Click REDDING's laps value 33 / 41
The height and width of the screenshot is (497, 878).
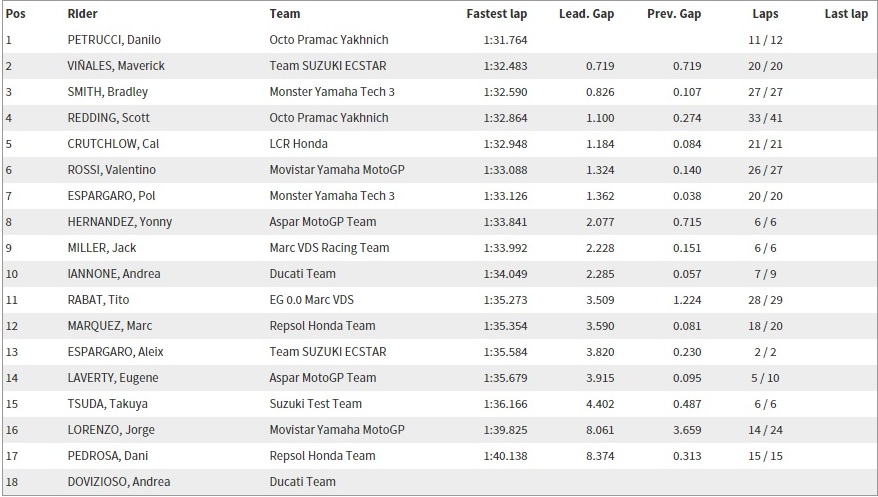(x=765, y=118)
